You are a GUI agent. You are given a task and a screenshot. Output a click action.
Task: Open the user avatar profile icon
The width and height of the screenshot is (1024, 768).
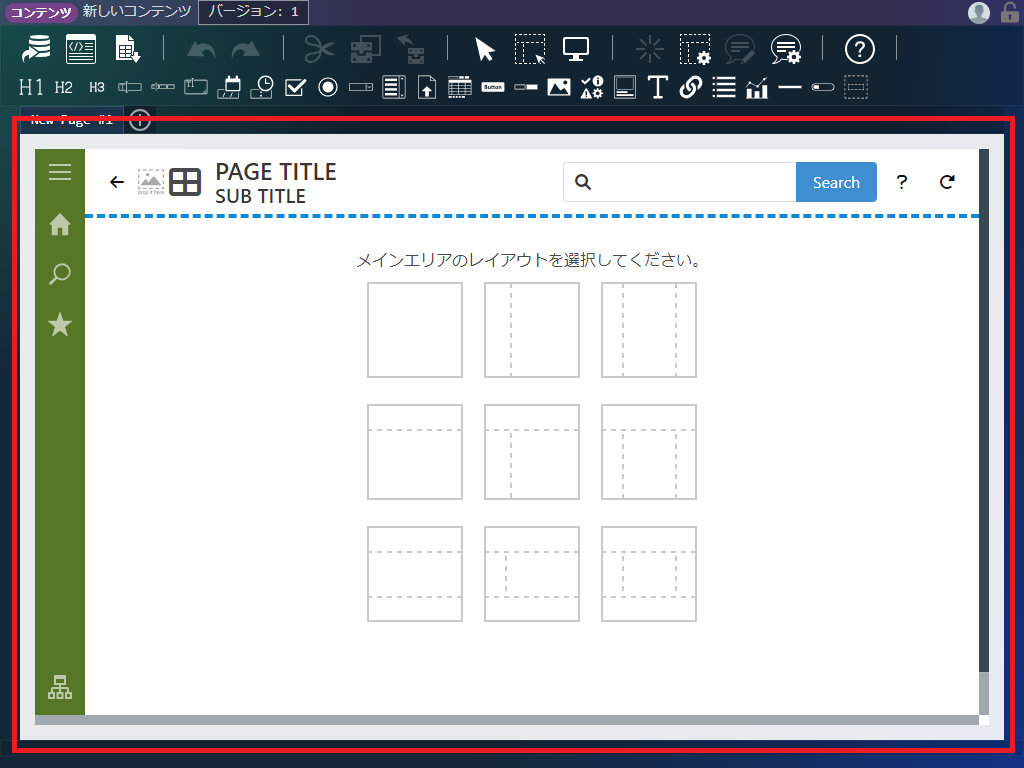tap(978, 12)
